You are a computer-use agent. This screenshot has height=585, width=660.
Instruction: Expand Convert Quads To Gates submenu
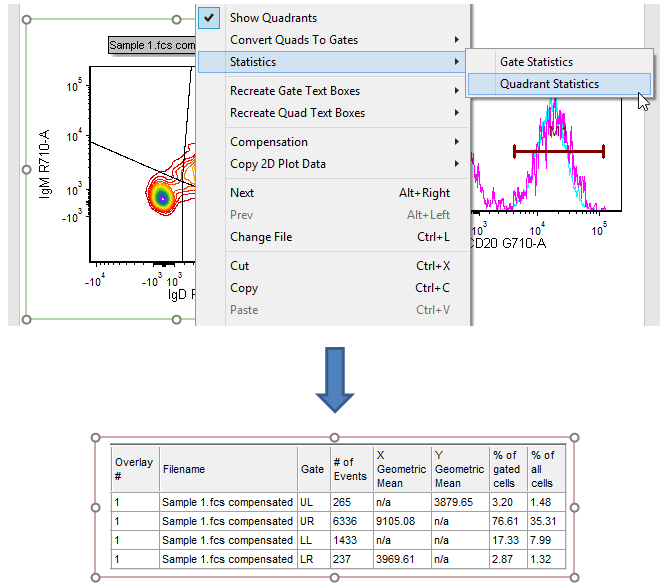pyautogui.click(x=294, y=40)
